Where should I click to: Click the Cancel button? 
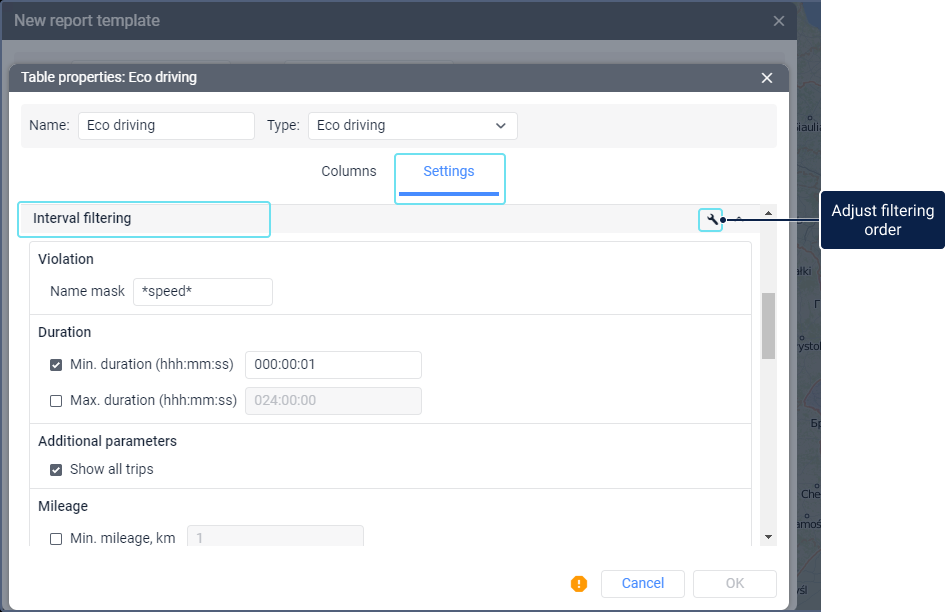pos(643,584)
